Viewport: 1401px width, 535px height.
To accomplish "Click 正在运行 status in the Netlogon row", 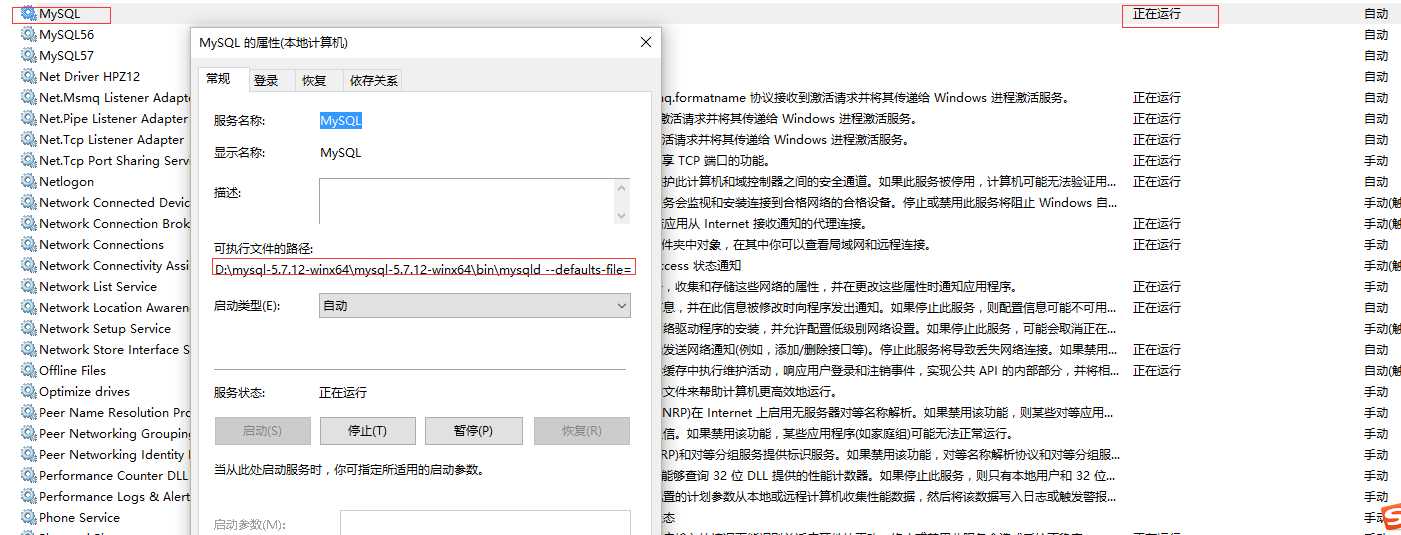I will 1157,182.
